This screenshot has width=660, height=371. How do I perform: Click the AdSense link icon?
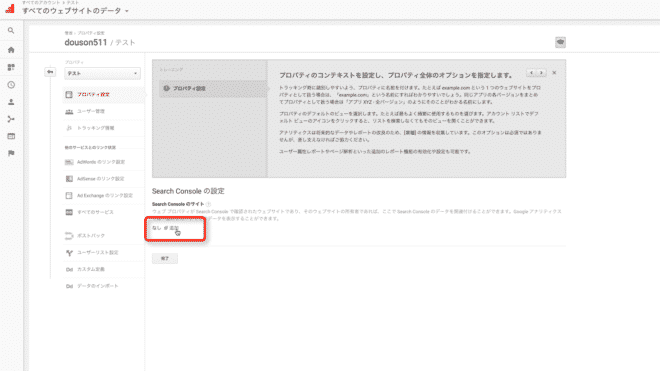point(69,179)
